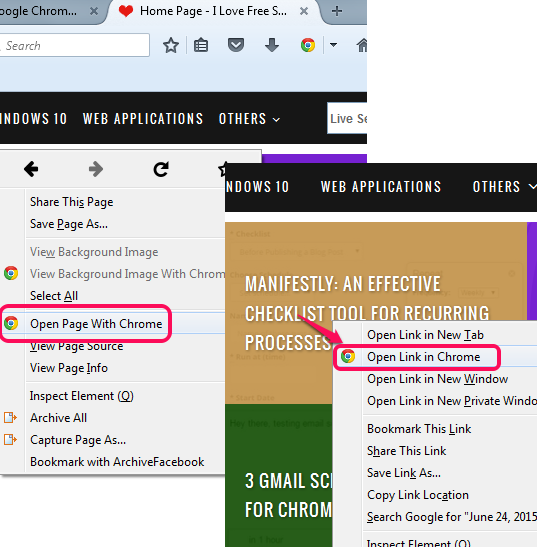This screenshot has width=537, height=547.
Task: Click the red heart favicon on tab
Action: tap(126, 11)
